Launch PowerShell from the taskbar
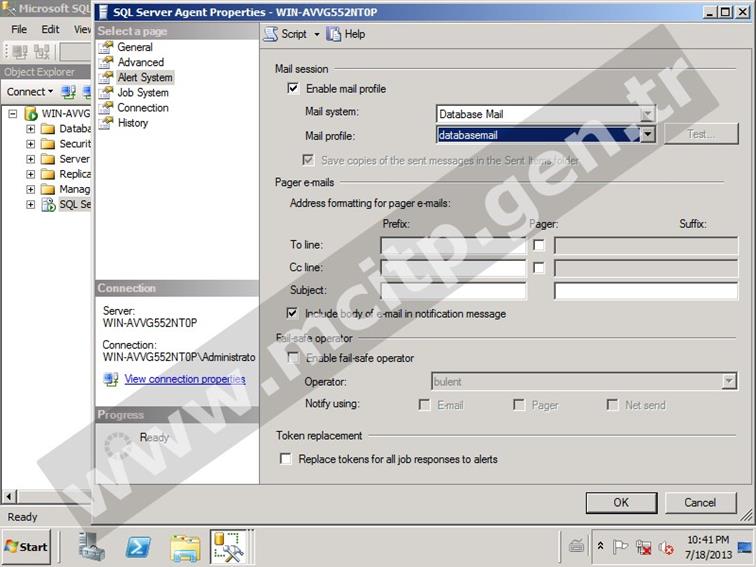Image resolution: width=756 pixels, height=567 pixels. pos(138,548)
